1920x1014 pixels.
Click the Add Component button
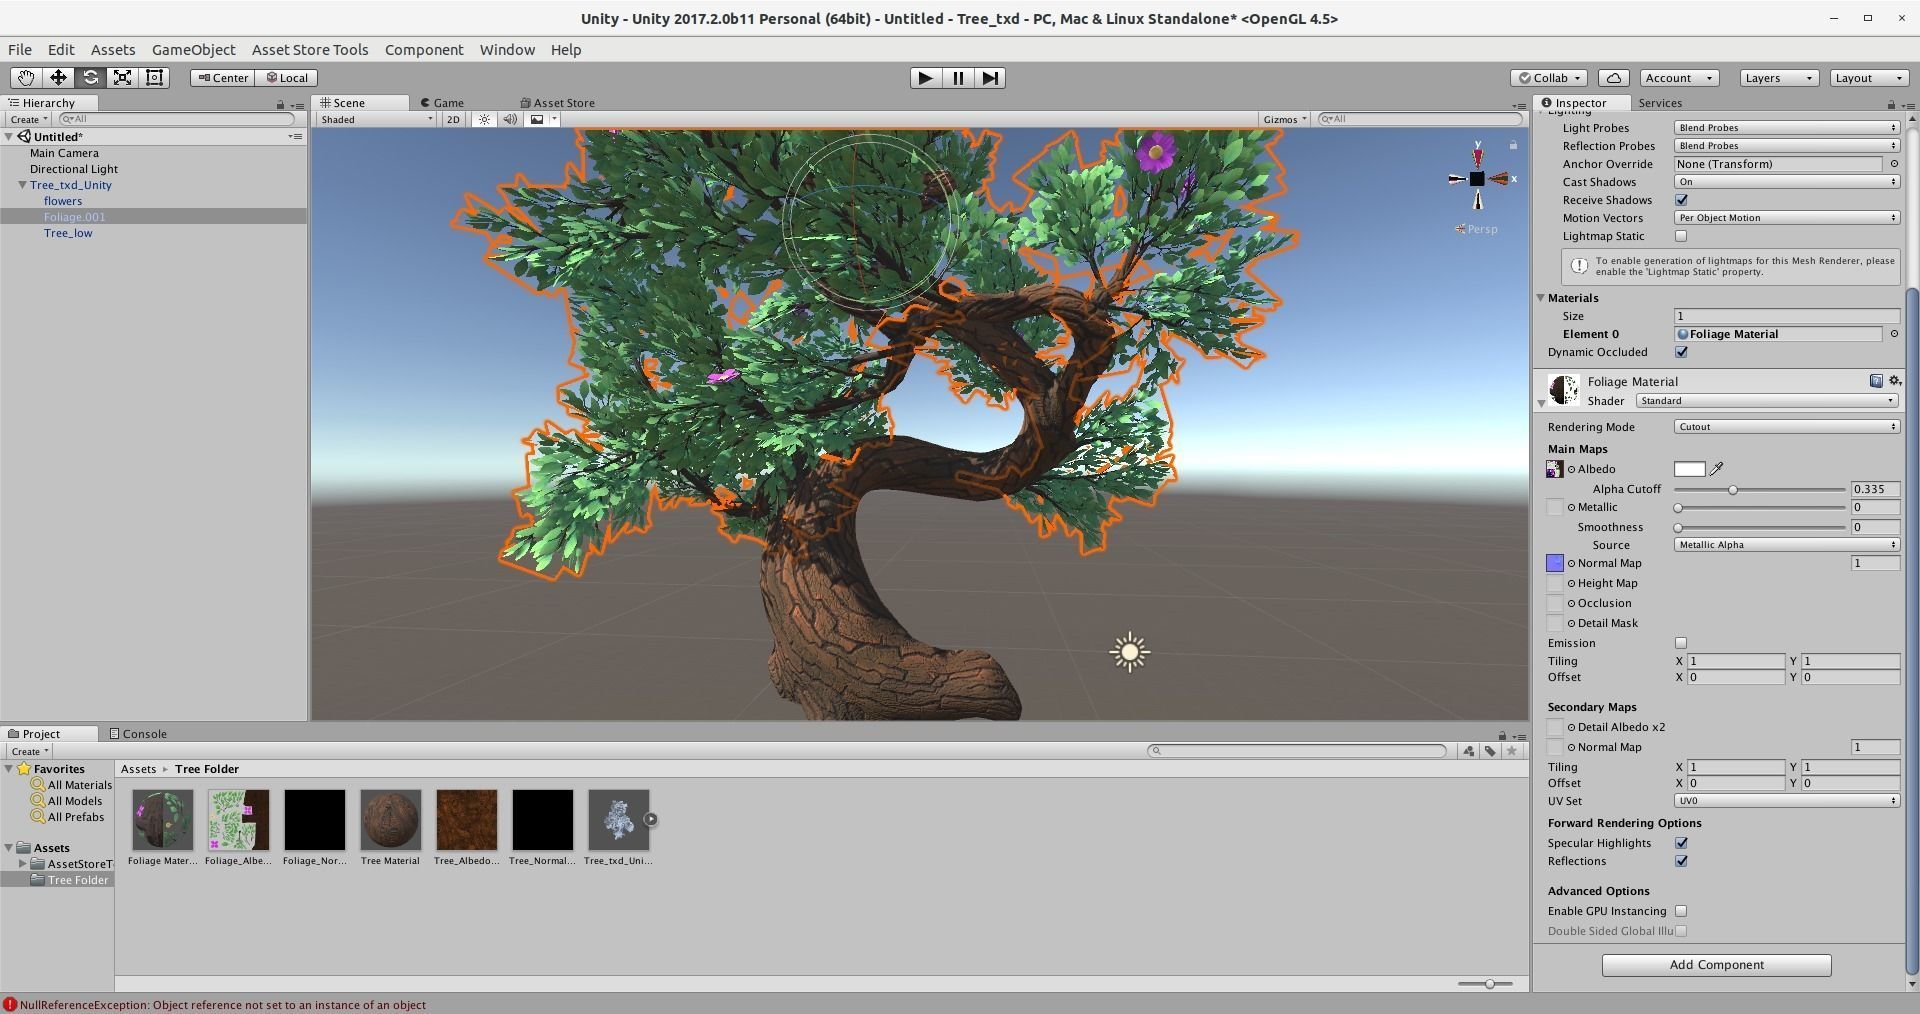tap(1716, 965)
